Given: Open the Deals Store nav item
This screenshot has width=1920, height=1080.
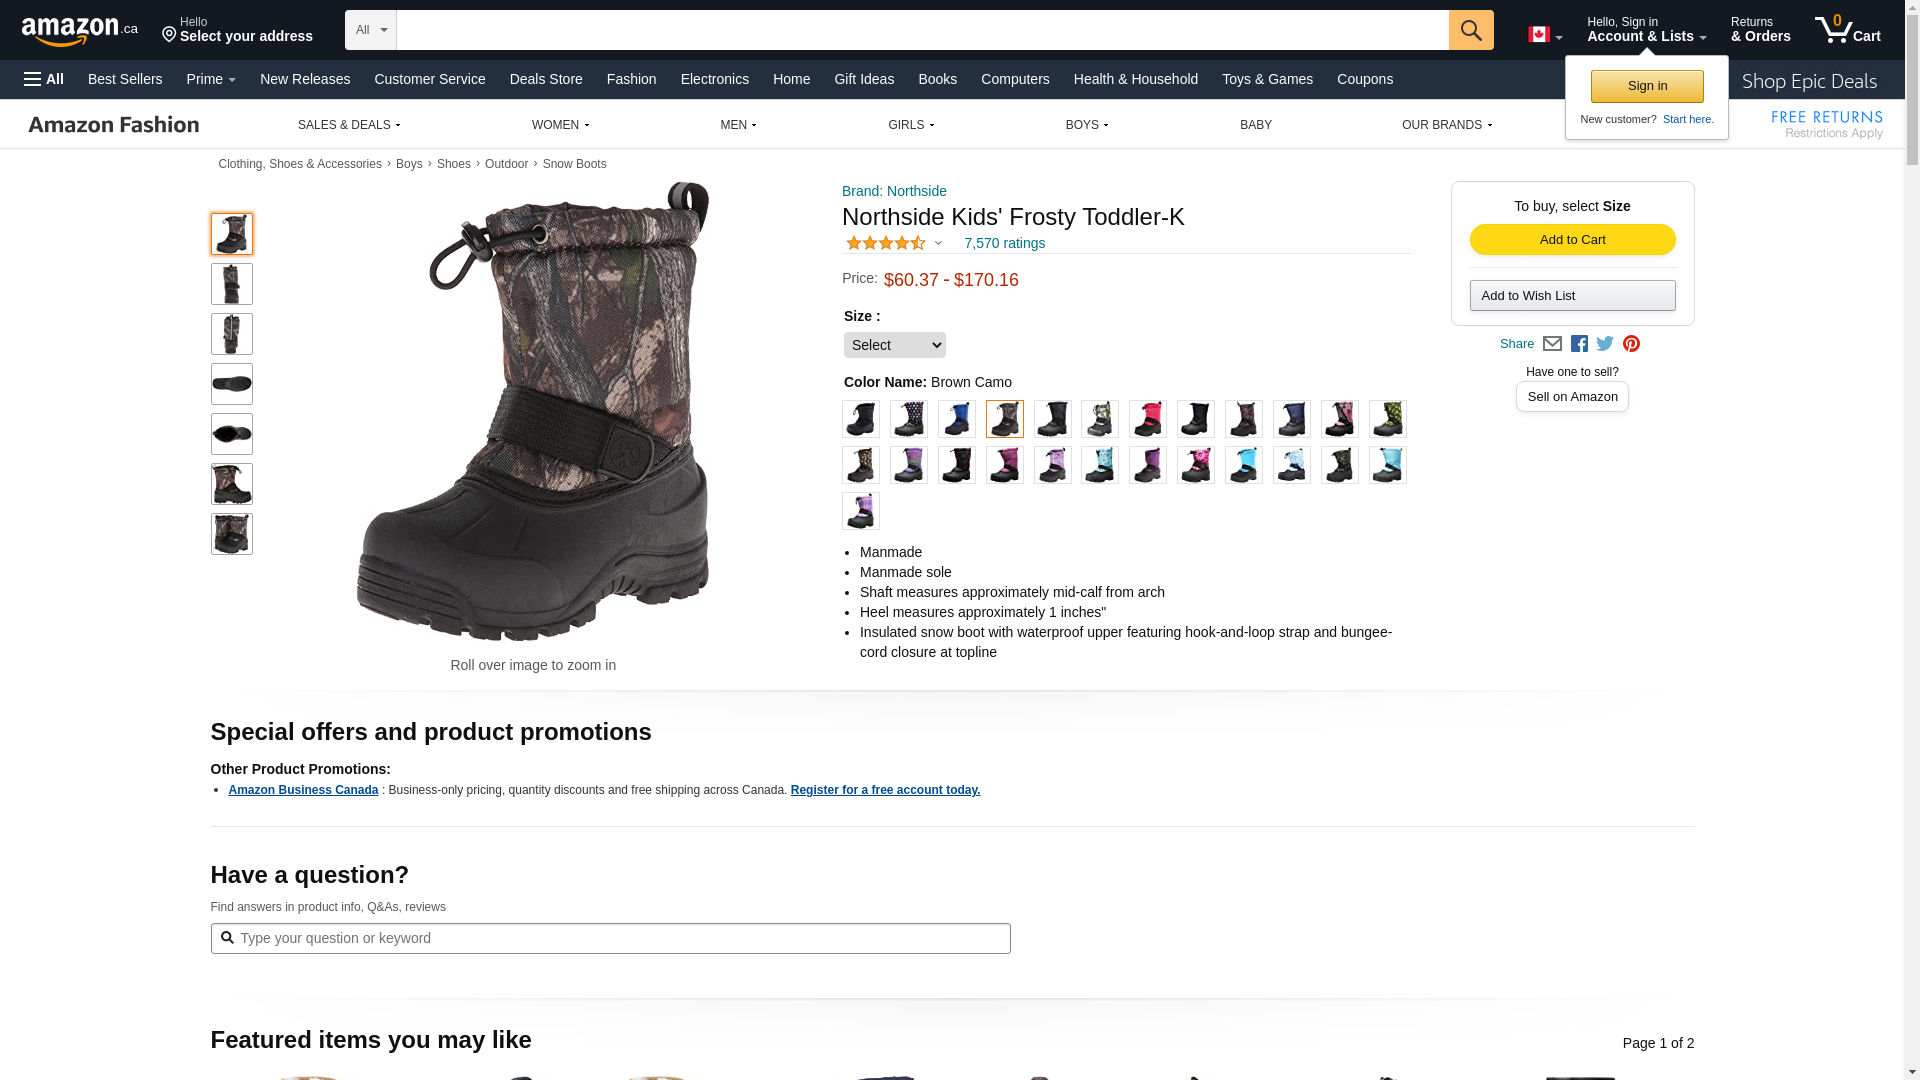Looking at the screenshot, I should (546, 79).
